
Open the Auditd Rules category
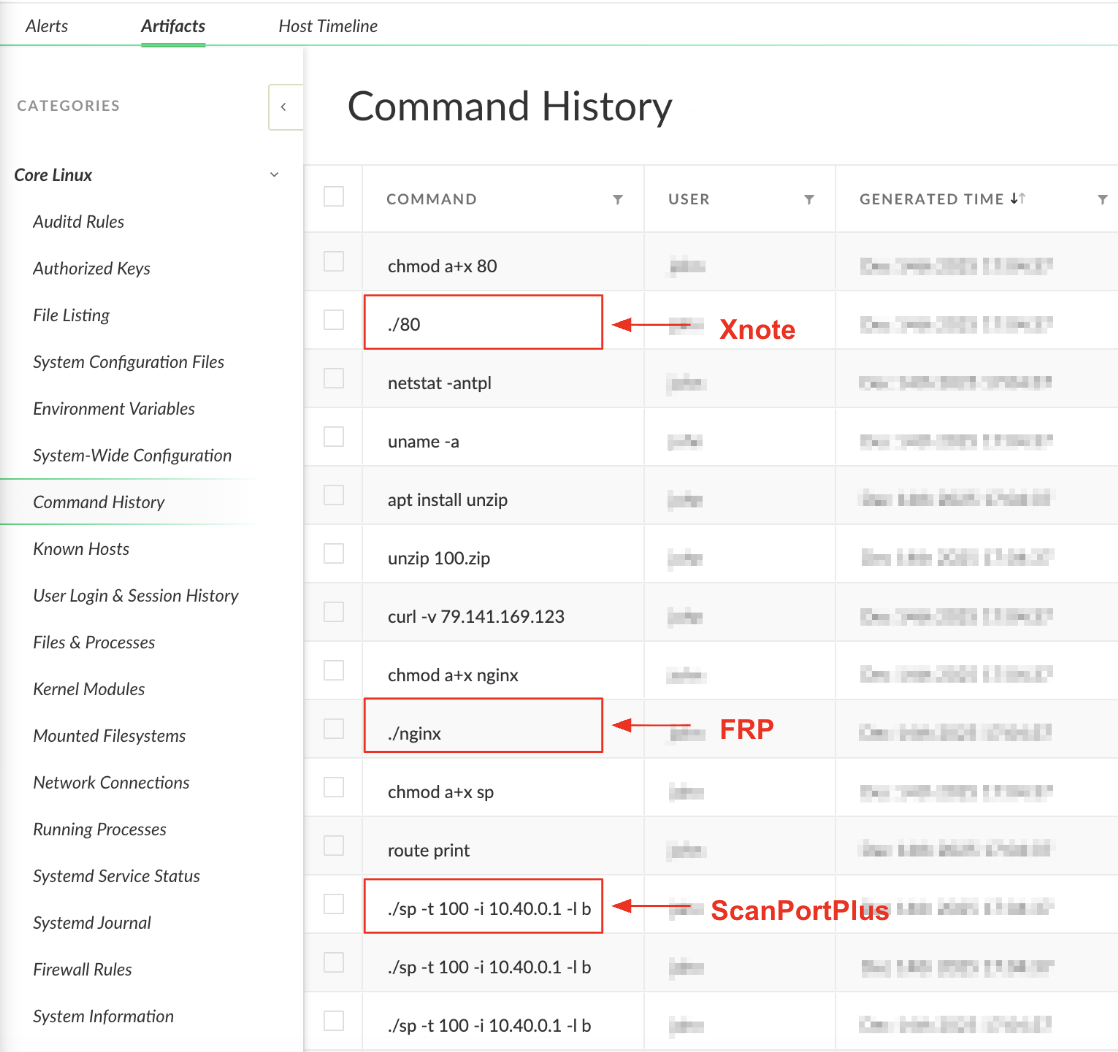click(80, 221)
